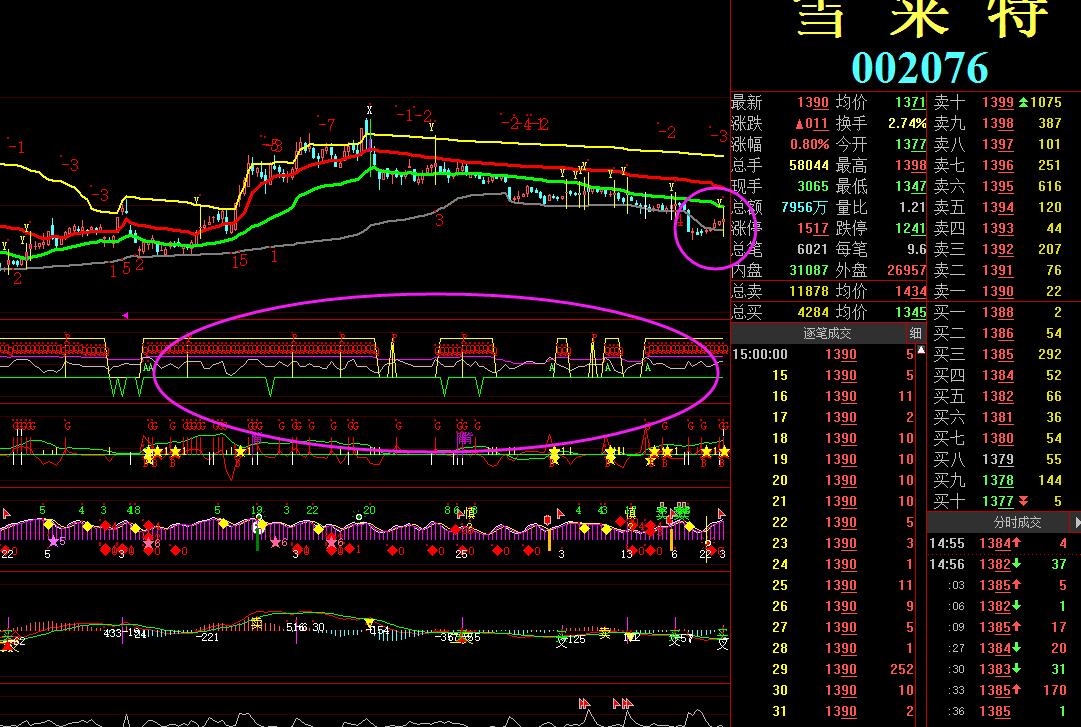Click the red flag at the left of the purple histogram panel
The image size is (1081, 727).
pos(6,513)
